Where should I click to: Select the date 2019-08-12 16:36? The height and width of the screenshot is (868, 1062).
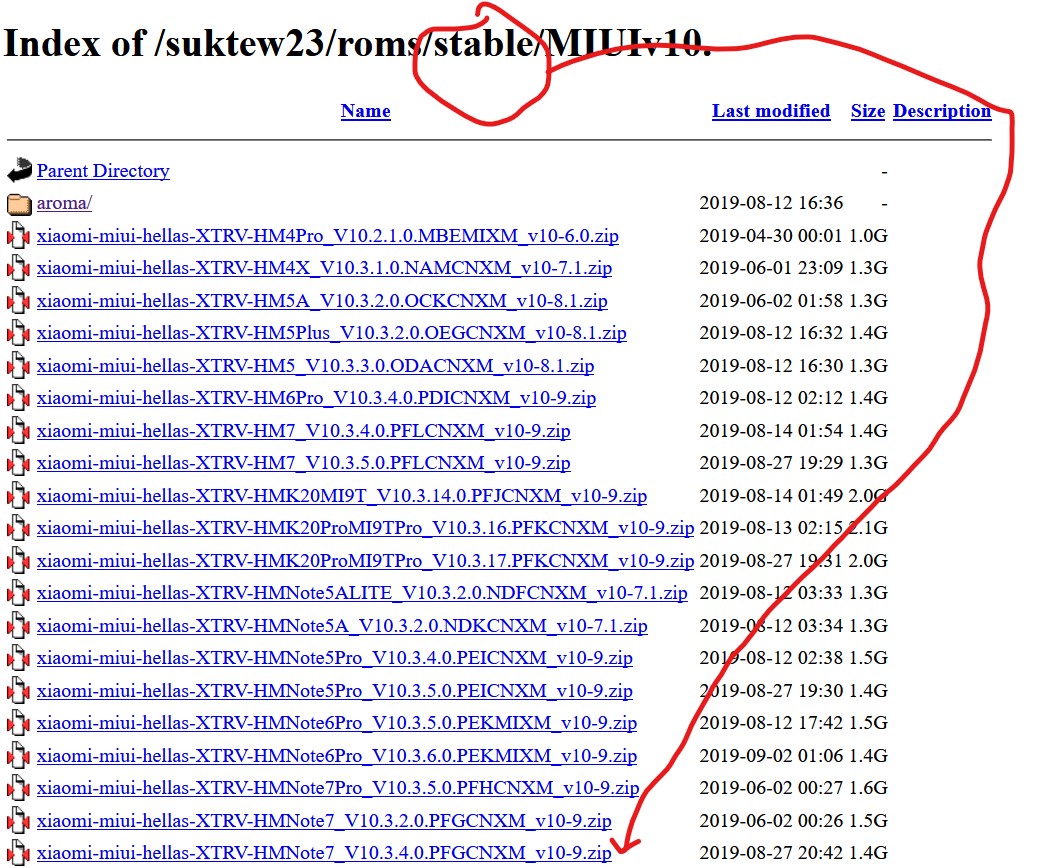(771, 203)
